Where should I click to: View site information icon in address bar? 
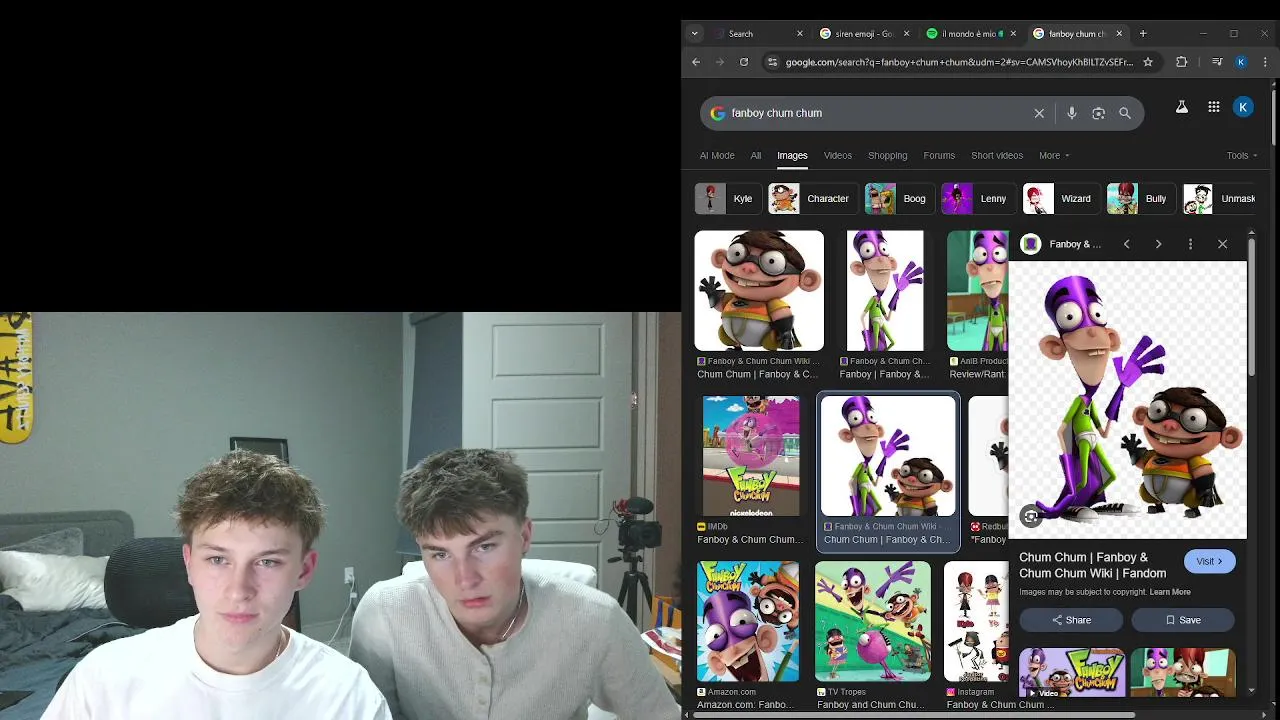[772, 62]
